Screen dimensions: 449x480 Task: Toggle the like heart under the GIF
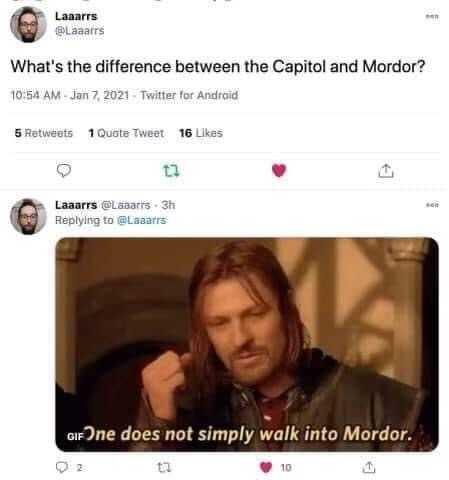(266, 467)
